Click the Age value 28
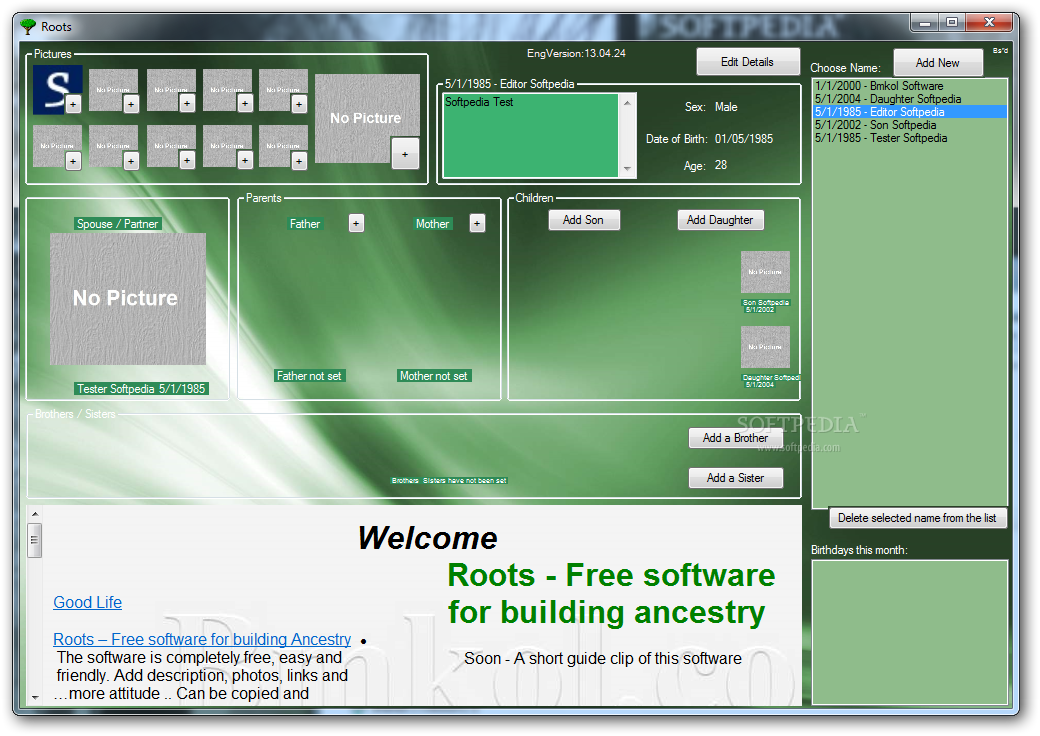 pyautogui.click(x=721, y=165)
